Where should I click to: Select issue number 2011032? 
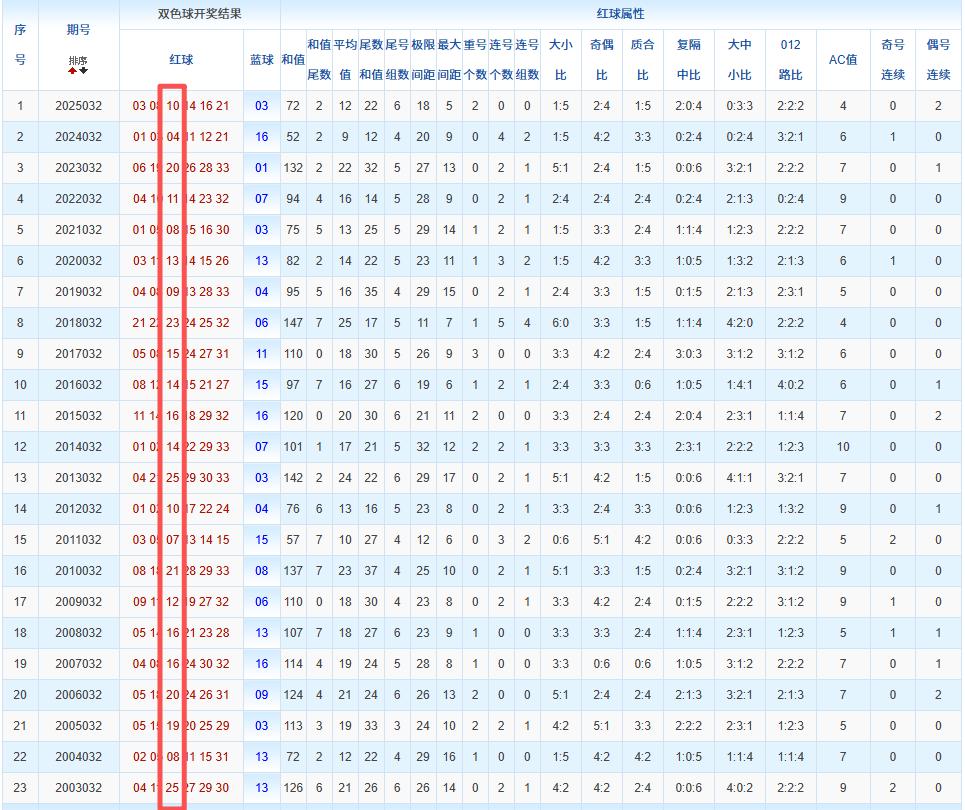79,540
